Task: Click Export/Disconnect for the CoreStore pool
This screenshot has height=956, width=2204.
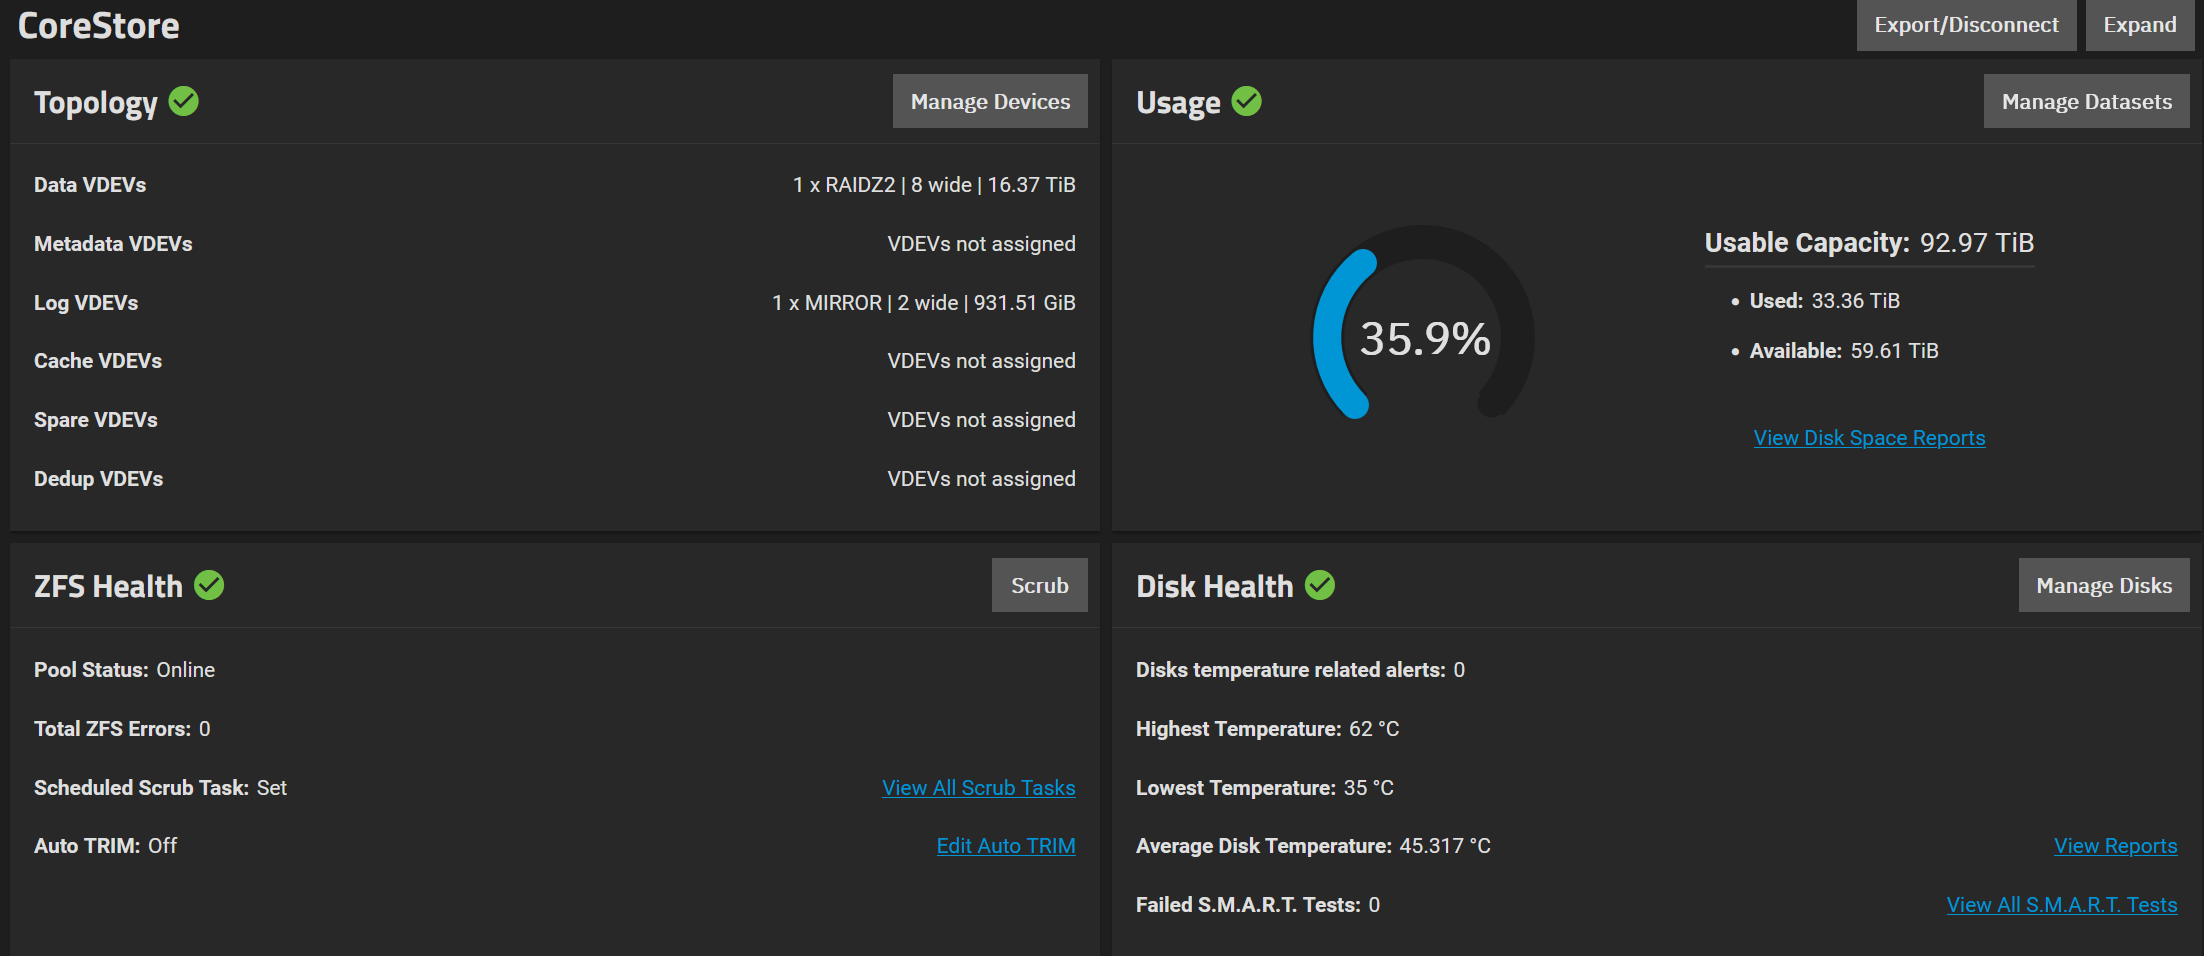Action: click(x=1965, y=25)
